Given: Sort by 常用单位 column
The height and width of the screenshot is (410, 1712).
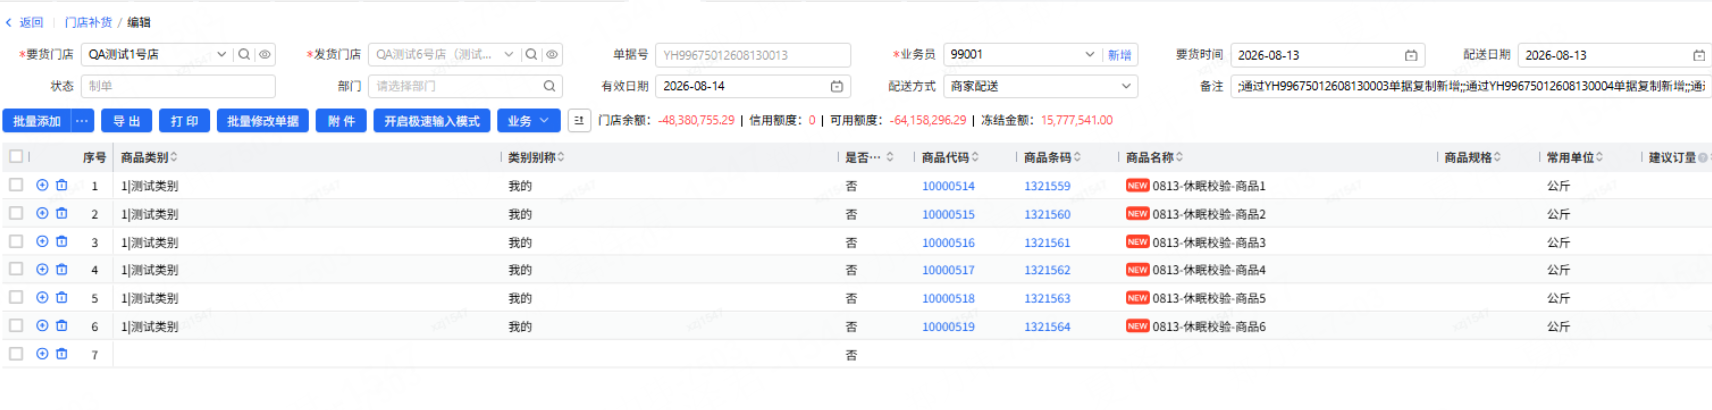Looking at the screenshot, I should (x=1599, y=157).
